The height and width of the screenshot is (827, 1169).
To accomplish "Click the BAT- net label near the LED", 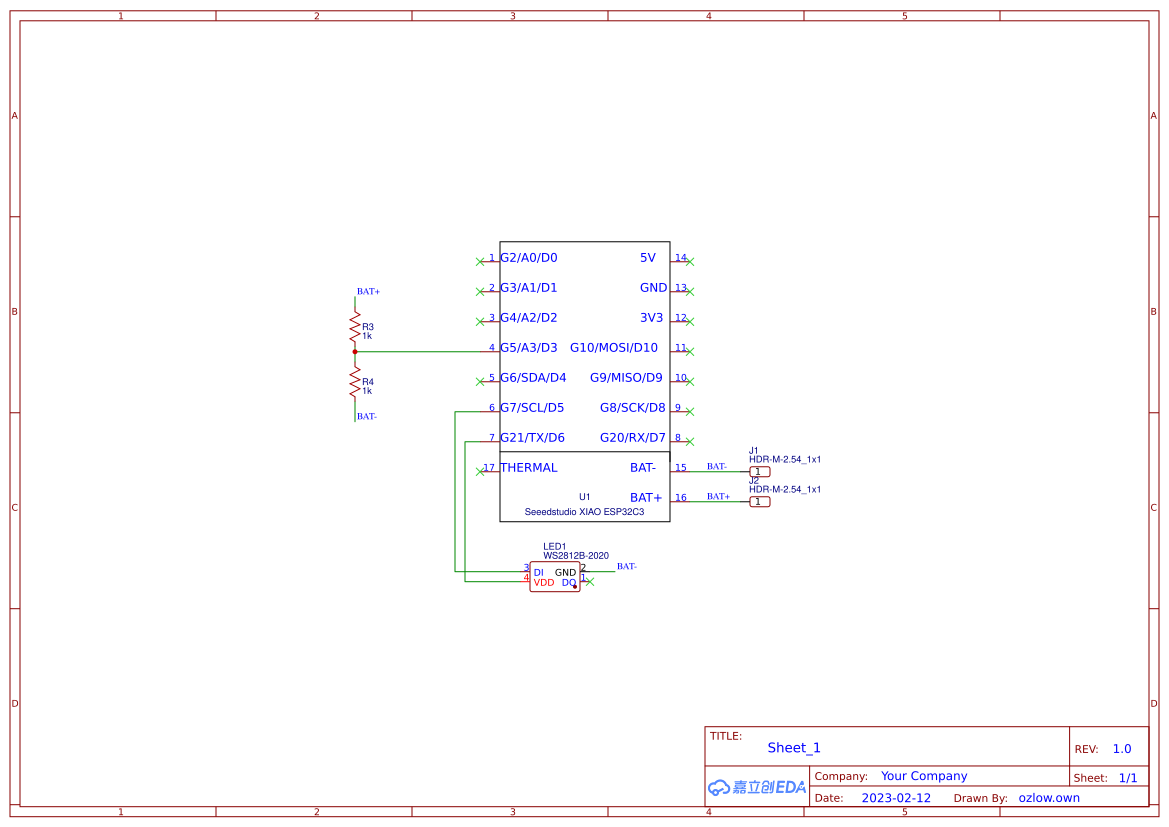I will pyautogui.click(x=626, y=566).
